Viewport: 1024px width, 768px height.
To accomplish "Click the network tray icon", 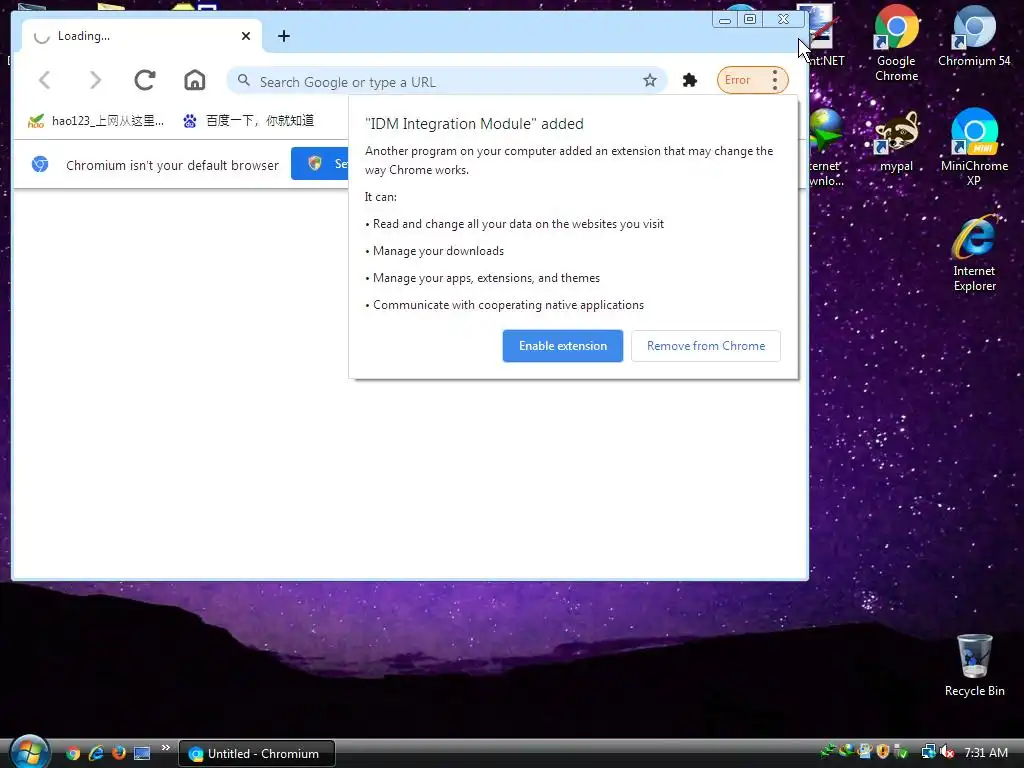I will click(928, 752).
